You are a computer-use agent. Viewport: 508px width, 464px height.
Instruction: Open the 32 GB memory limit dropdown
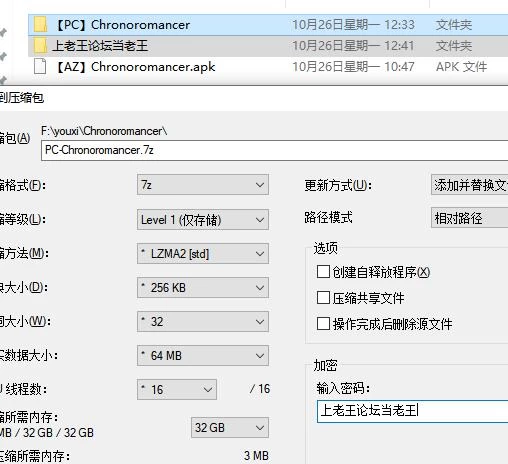coord(230,428)
